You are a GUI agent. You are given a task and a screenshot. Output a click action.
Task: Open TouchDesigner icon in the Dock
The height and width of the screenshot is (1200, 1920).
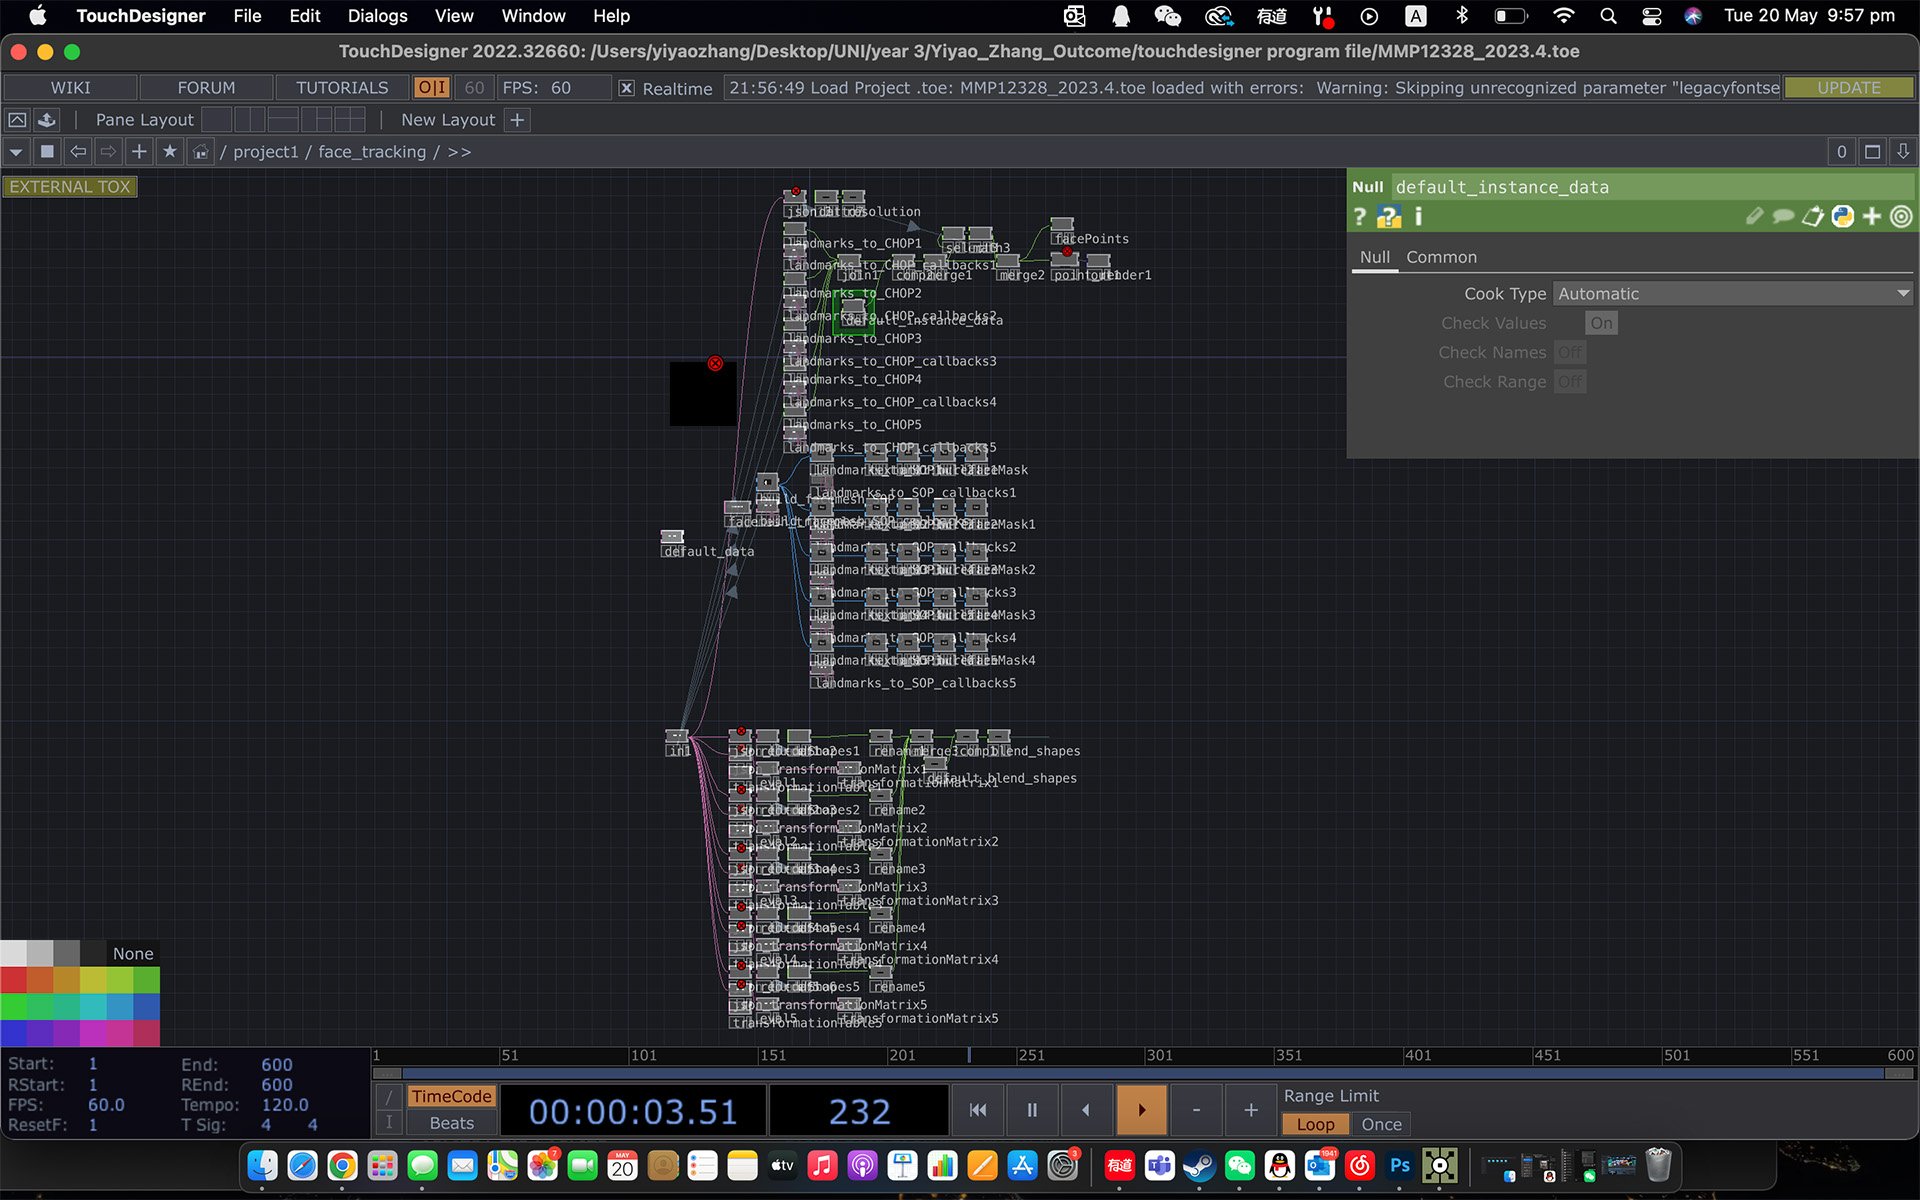(x=1440, y=1165)
